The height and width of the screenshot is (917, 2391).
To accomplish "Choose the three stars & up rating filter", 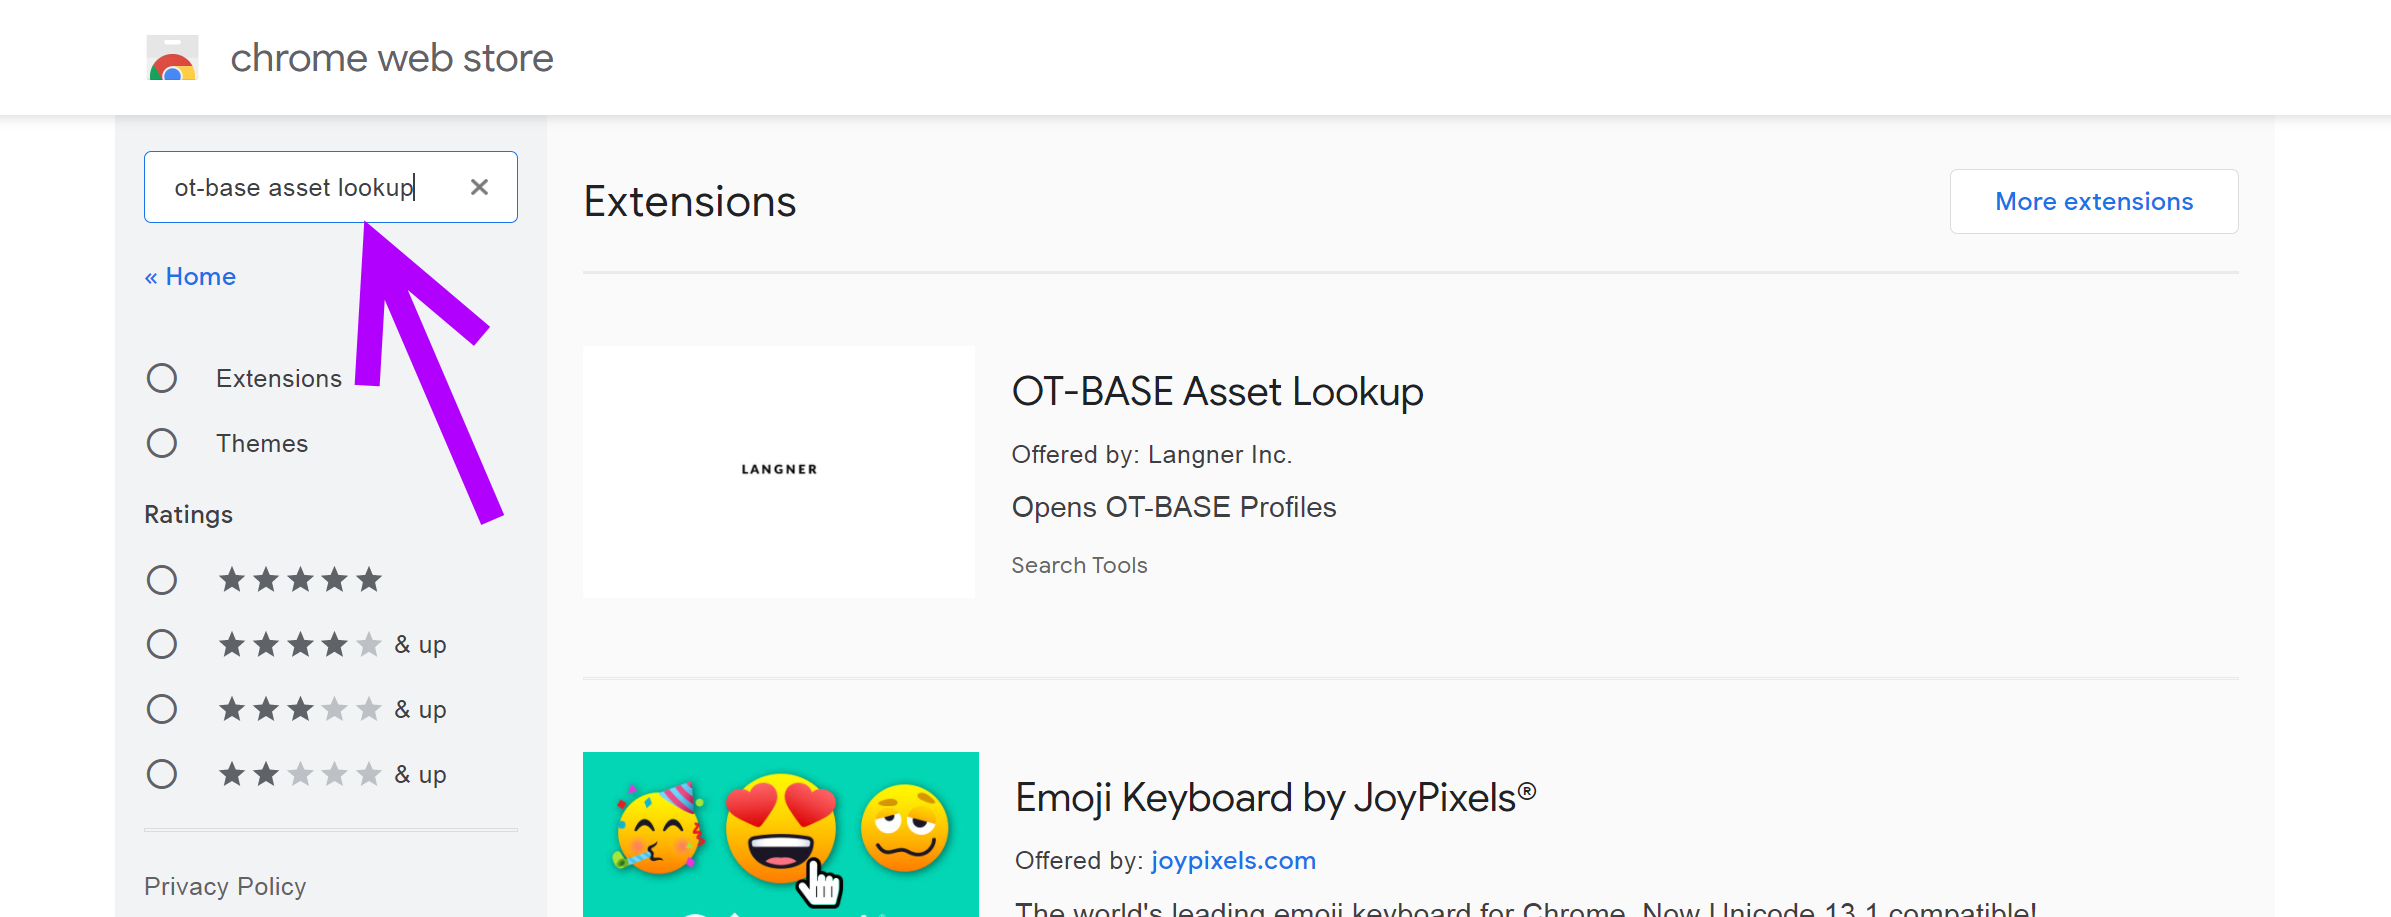I will (x=162, y=709).
